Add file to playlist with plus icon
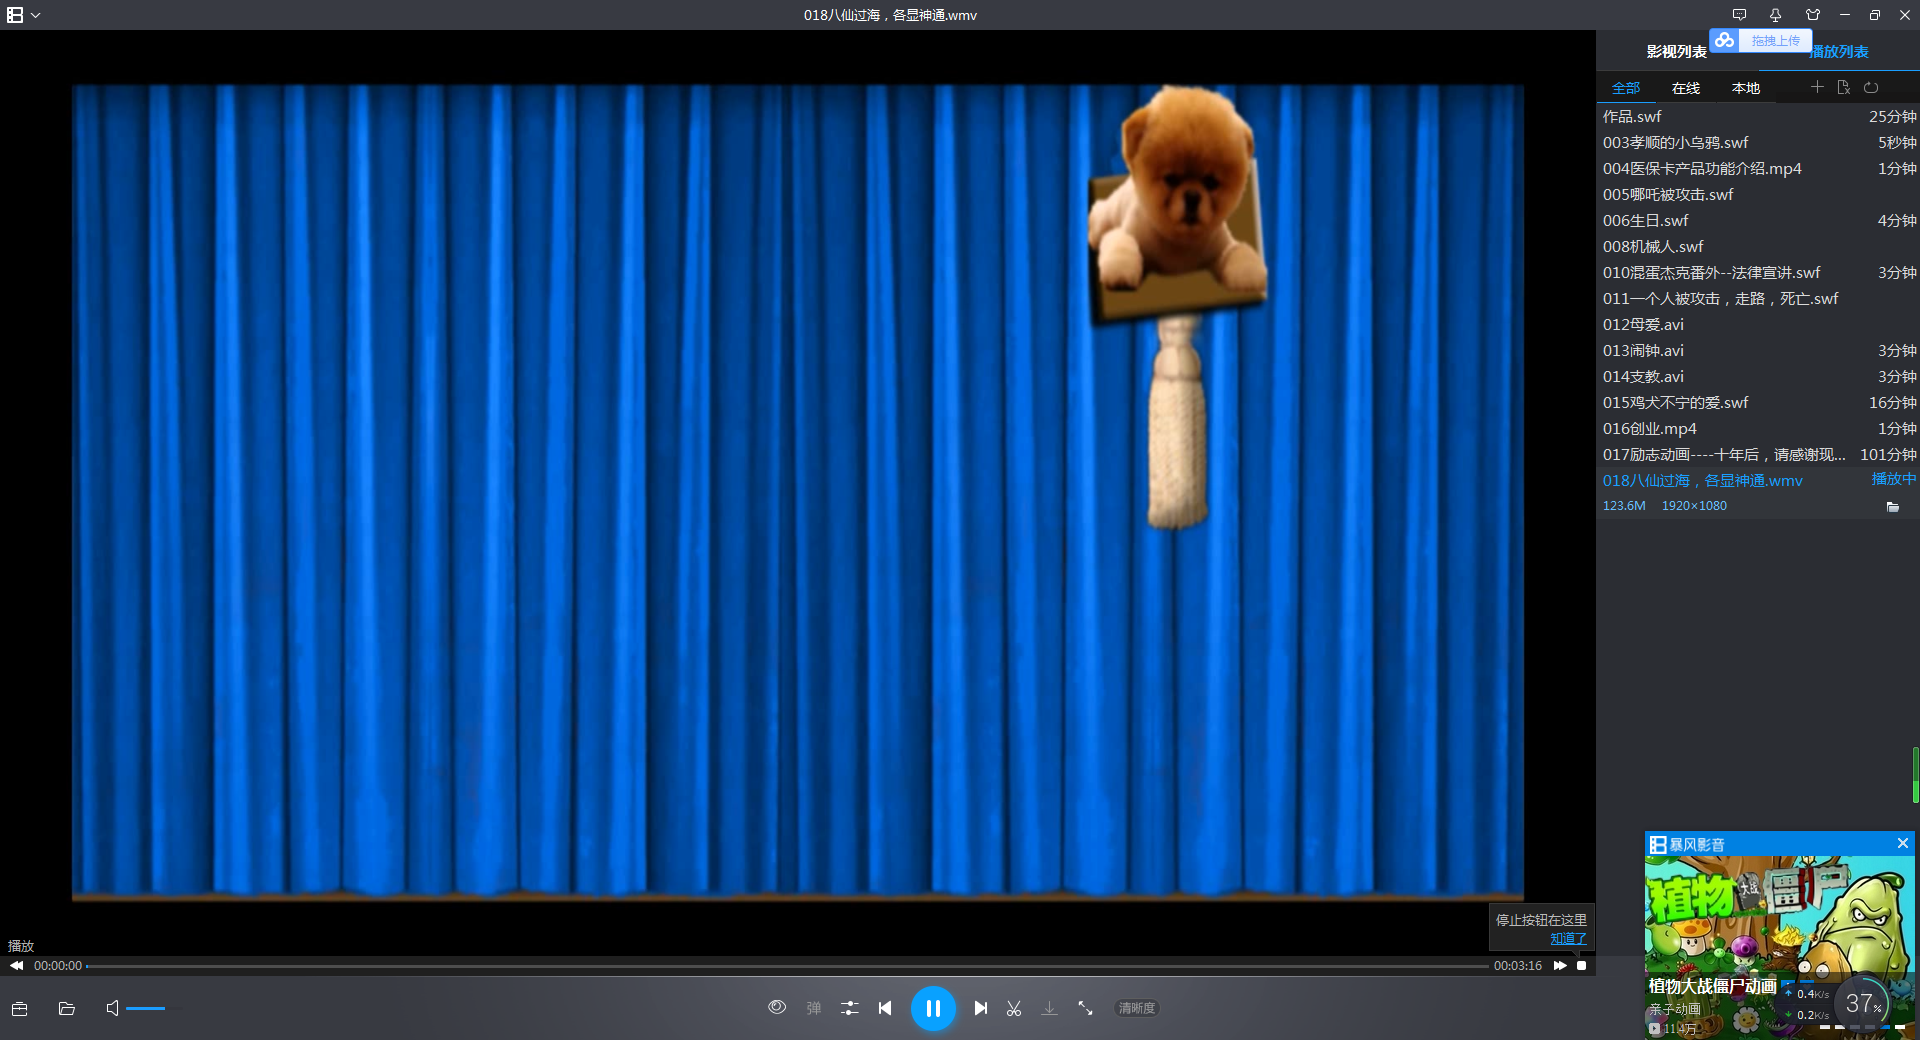Image resolution: width=1920 pixels, height=1040 pixels. (1817, 87)
